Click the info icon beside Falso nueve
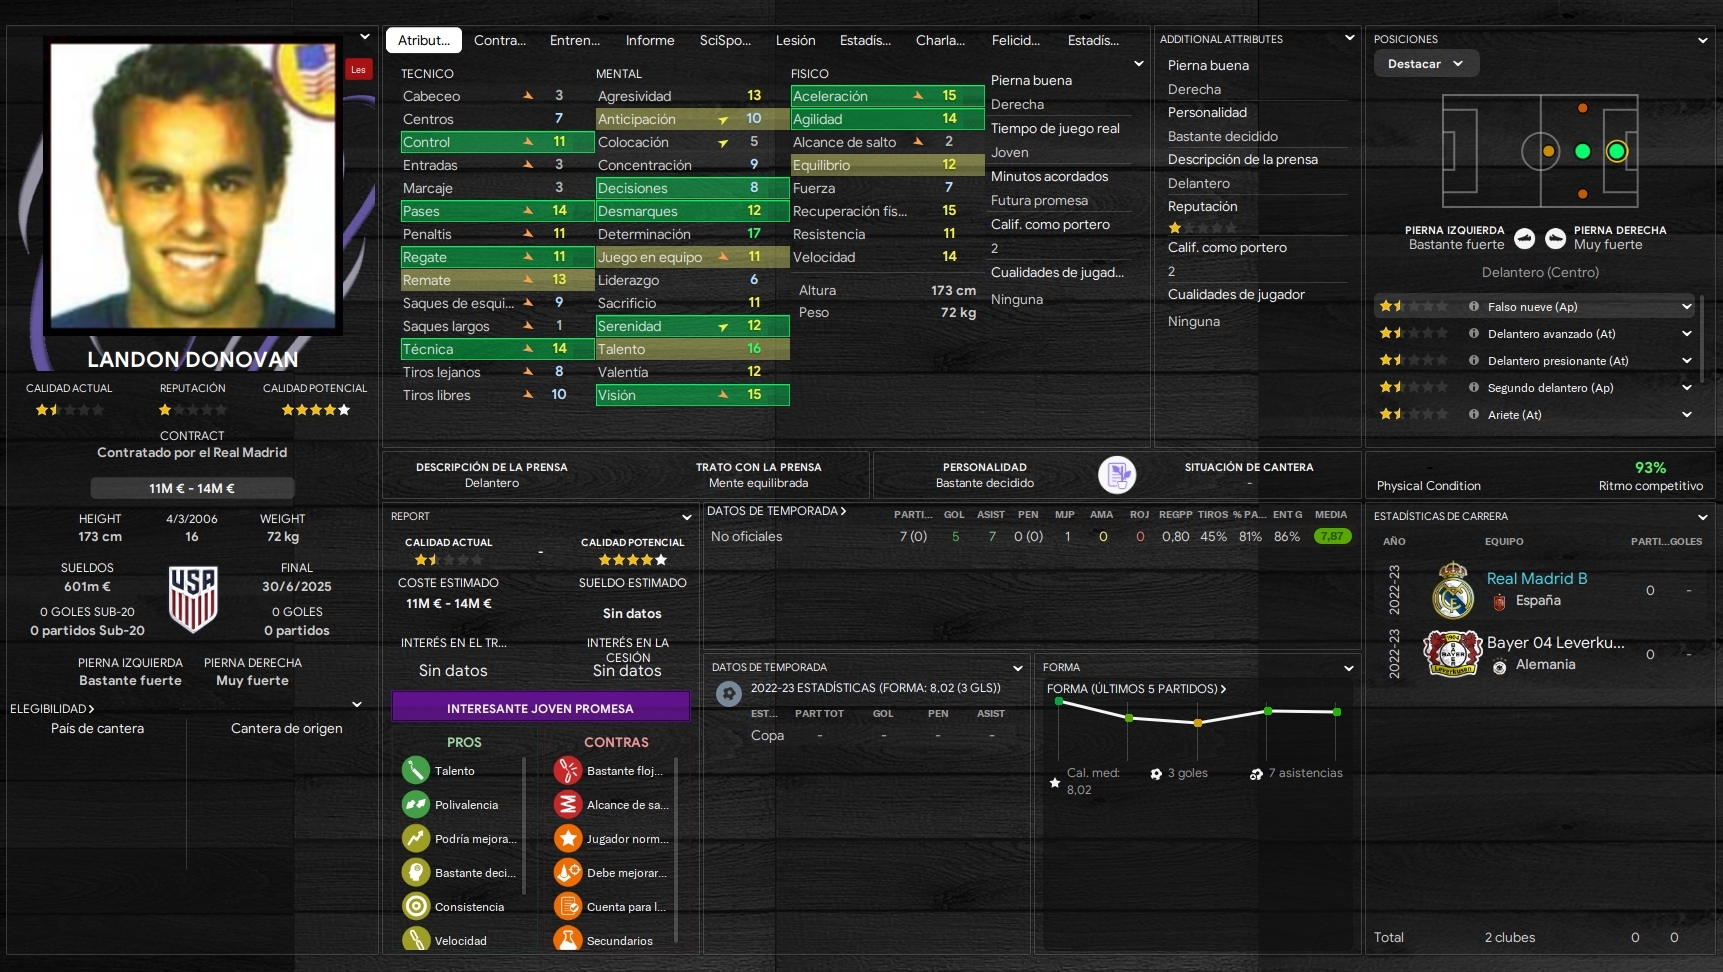The height and width of the screenshot is (972, 1723). (1474, 307)
